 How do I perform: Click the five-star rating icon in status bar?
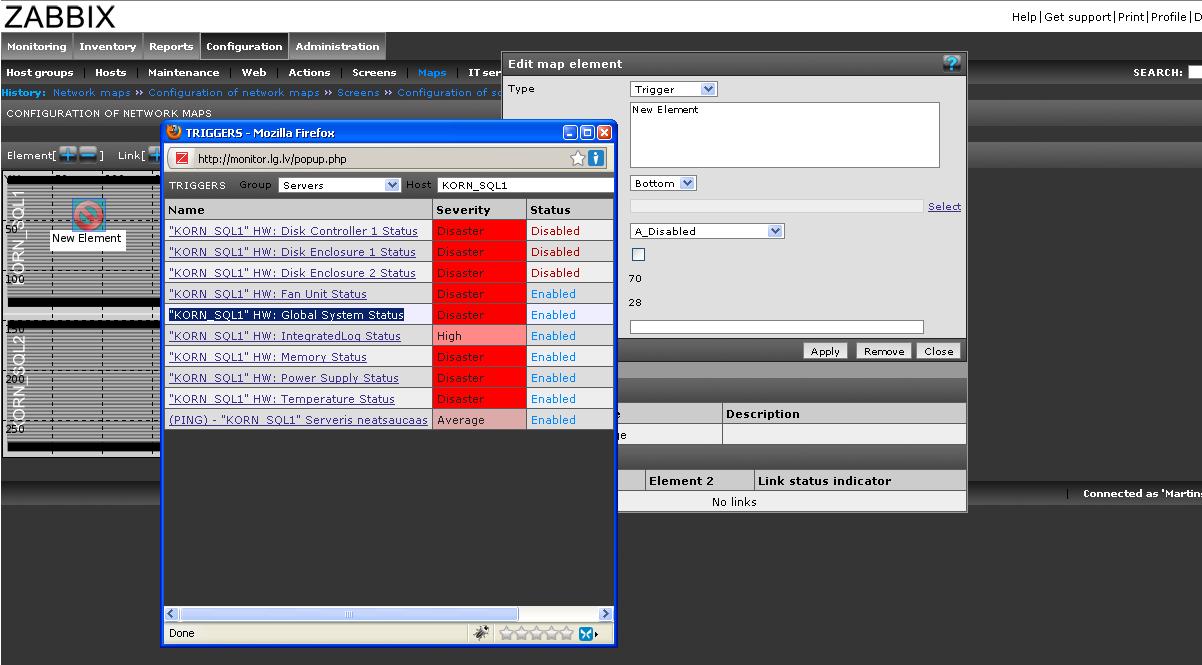coord(536,633)
